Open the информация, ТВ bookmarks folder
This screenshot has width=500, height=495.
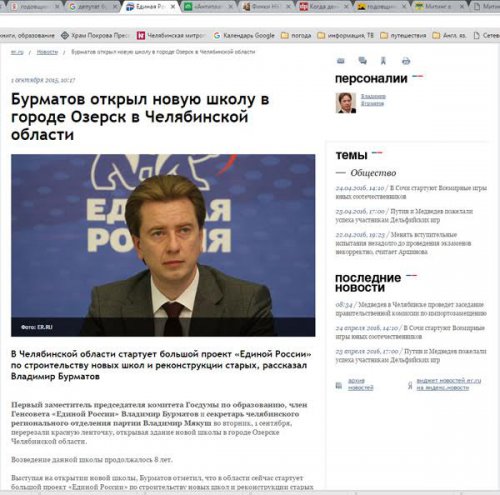tap(345, 35)
